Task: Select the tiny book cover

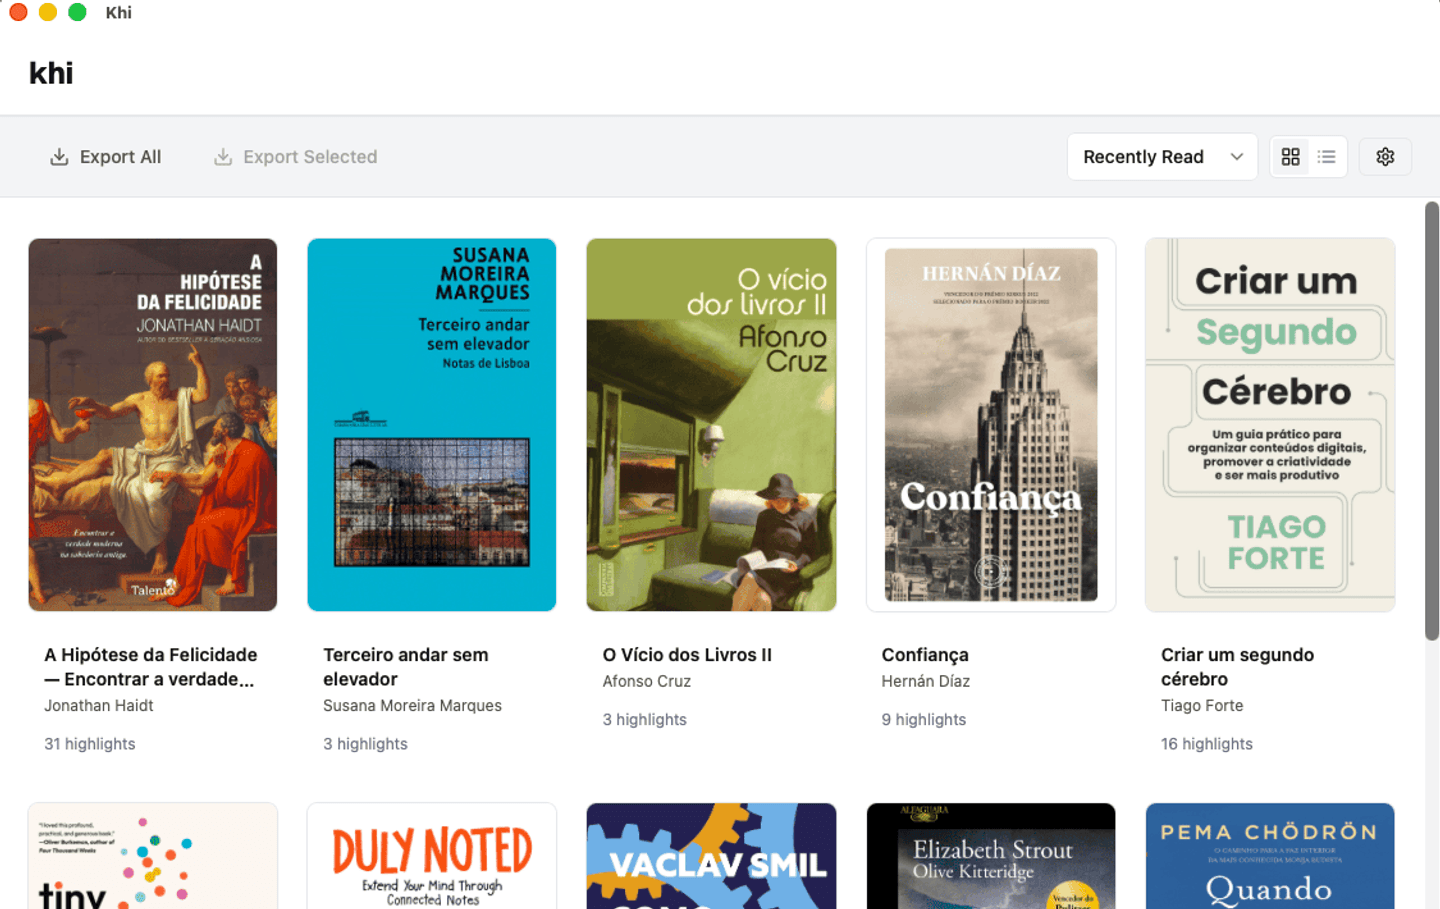Action: point(153,856)
